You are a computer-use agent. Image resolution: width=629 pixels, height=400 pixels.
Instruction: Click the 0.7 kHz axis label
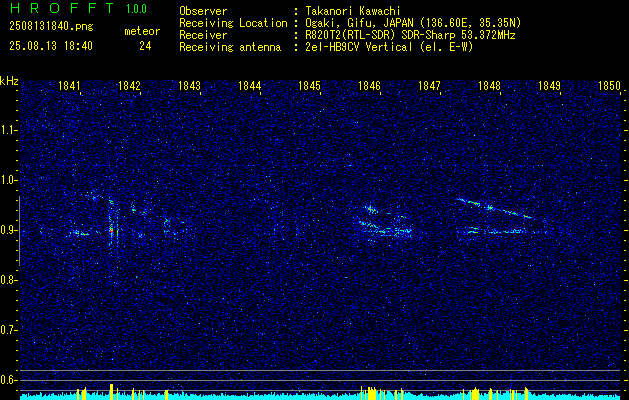point(8,330)
